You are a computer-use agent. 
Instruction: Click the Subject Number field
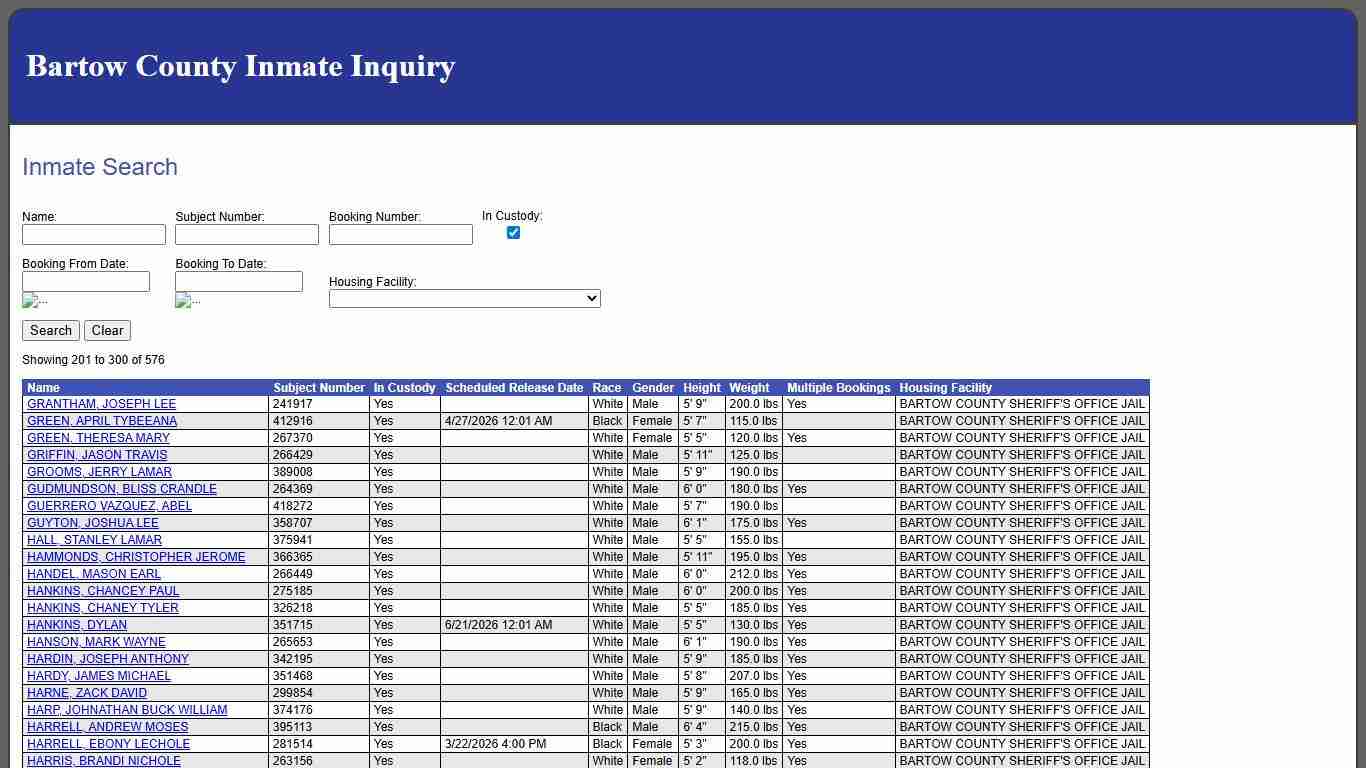coord(246,234)
